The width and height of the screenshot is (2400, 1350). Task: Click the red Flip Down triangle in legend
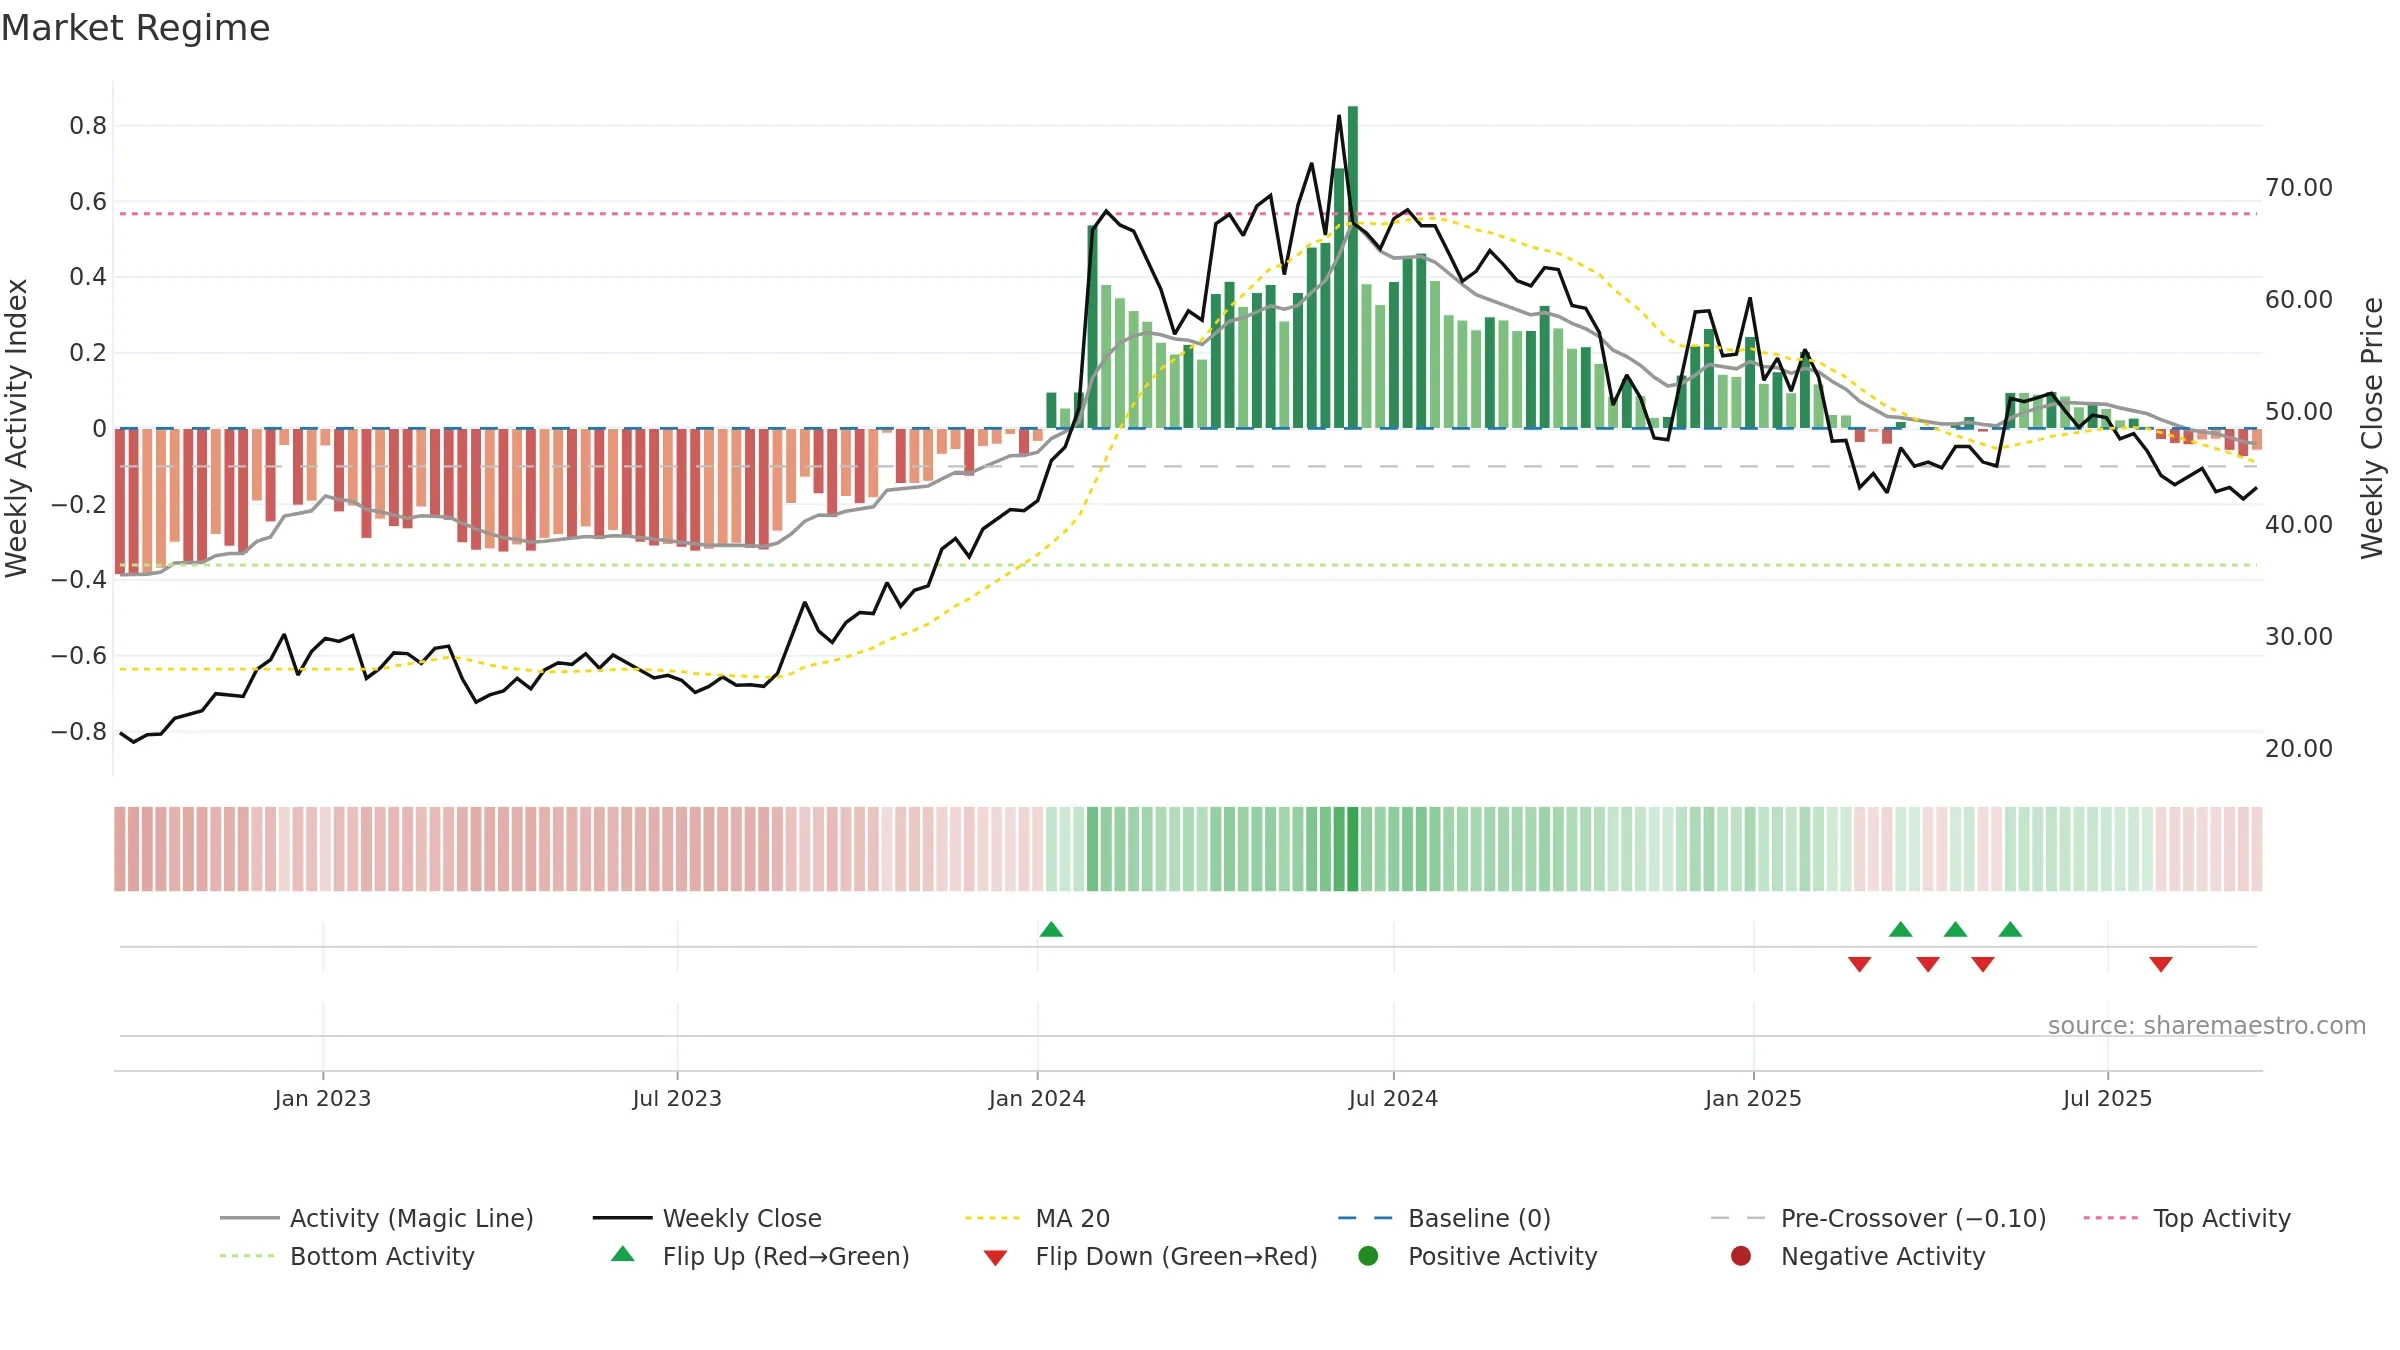(x=995, y=1258)
